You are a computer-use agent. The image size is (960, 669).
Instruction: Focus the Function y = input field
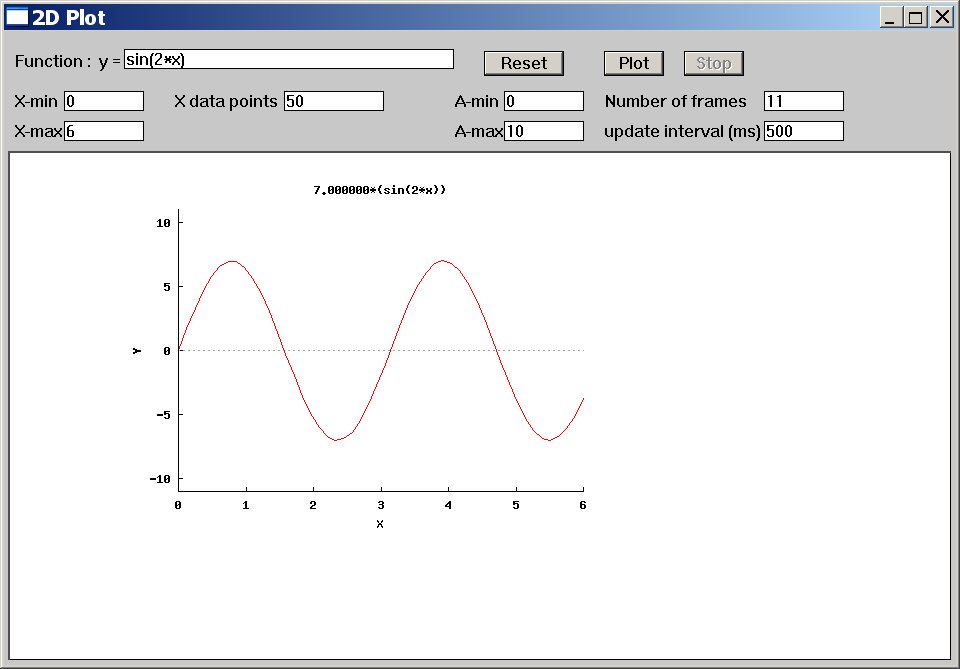click(x=288, y=60)
